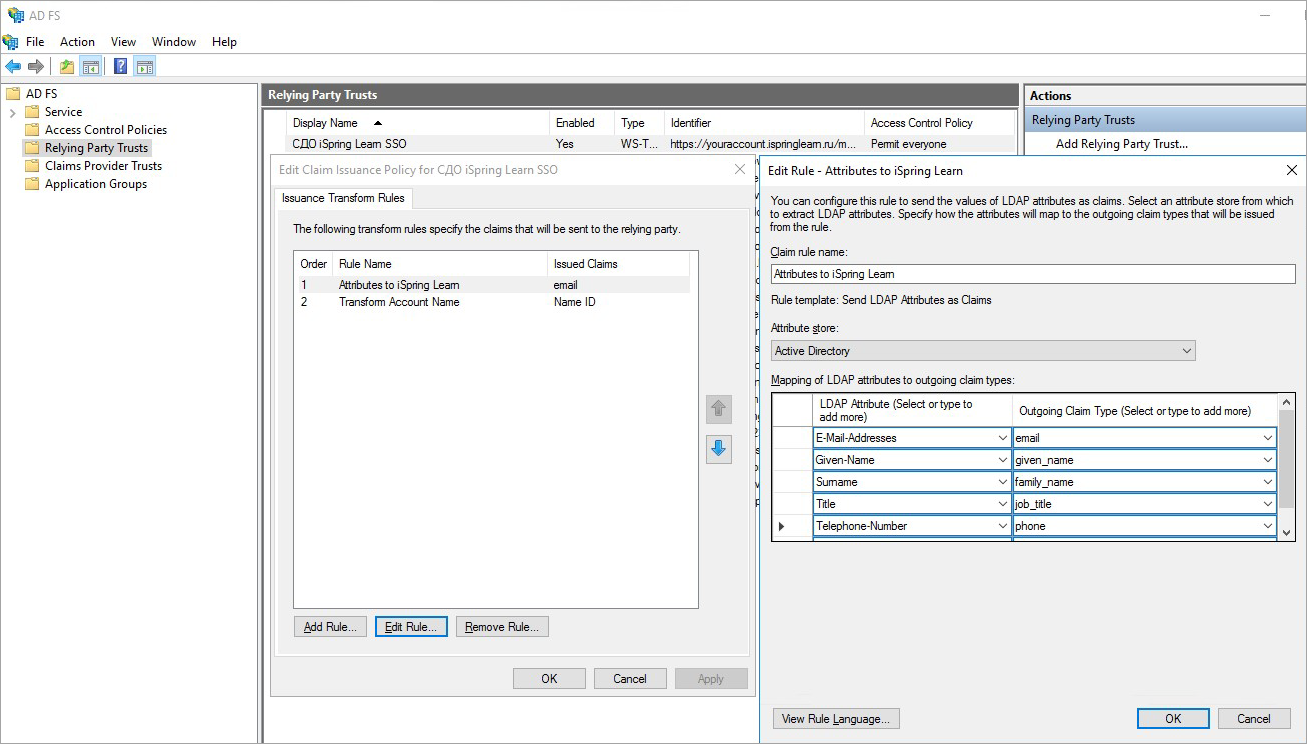Viewport: 1307px width, 744px height.
Task: Click the View Rule Language... button
Action: [837, 718]
